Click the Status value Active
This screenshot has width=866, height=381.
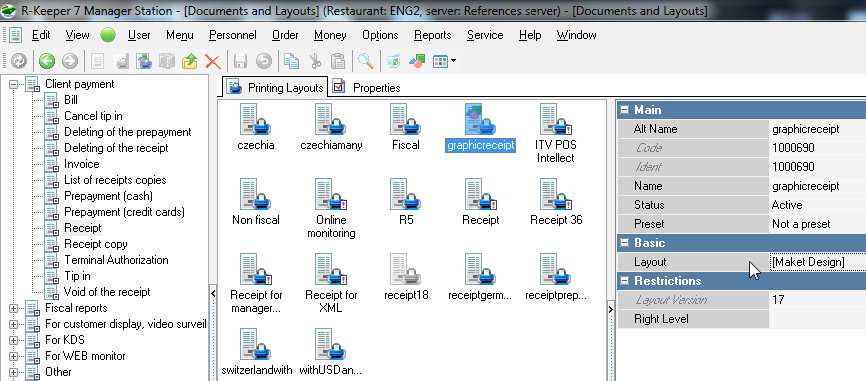[787, 205]
